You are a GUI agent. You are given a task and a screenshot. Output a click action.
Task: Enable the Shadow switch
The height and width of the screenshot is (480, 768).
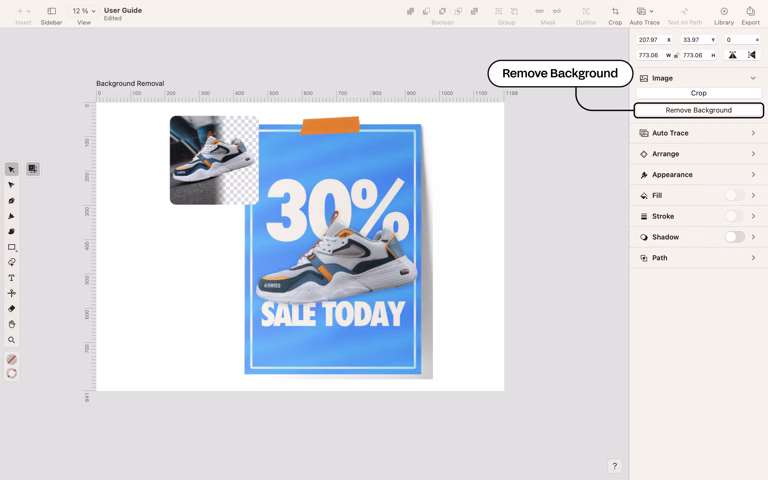click(734, 237)
